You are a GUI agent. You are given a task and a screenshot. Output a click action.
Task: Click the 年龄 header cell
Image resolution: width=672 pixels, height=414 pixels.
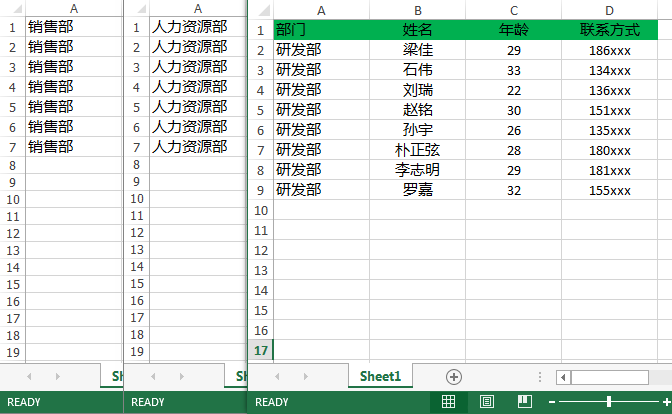[513, 30]
